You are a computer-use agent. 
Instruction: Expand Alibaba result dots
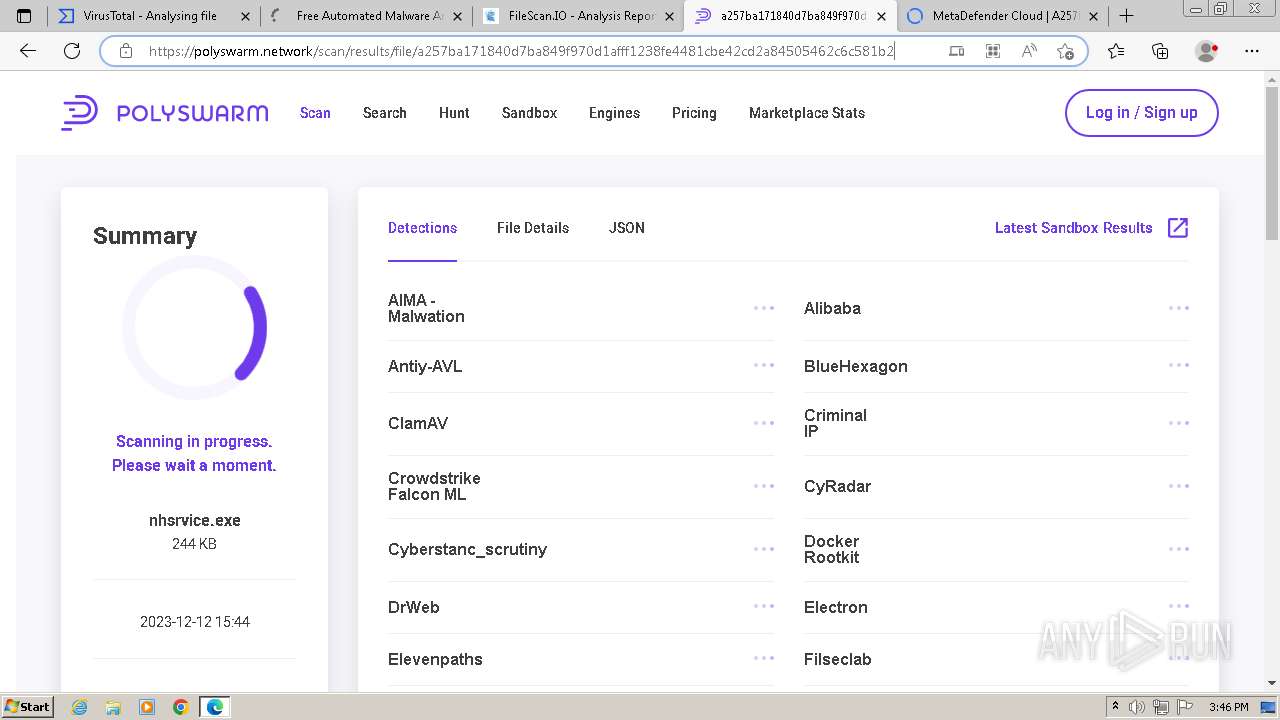coord(1179,308)
